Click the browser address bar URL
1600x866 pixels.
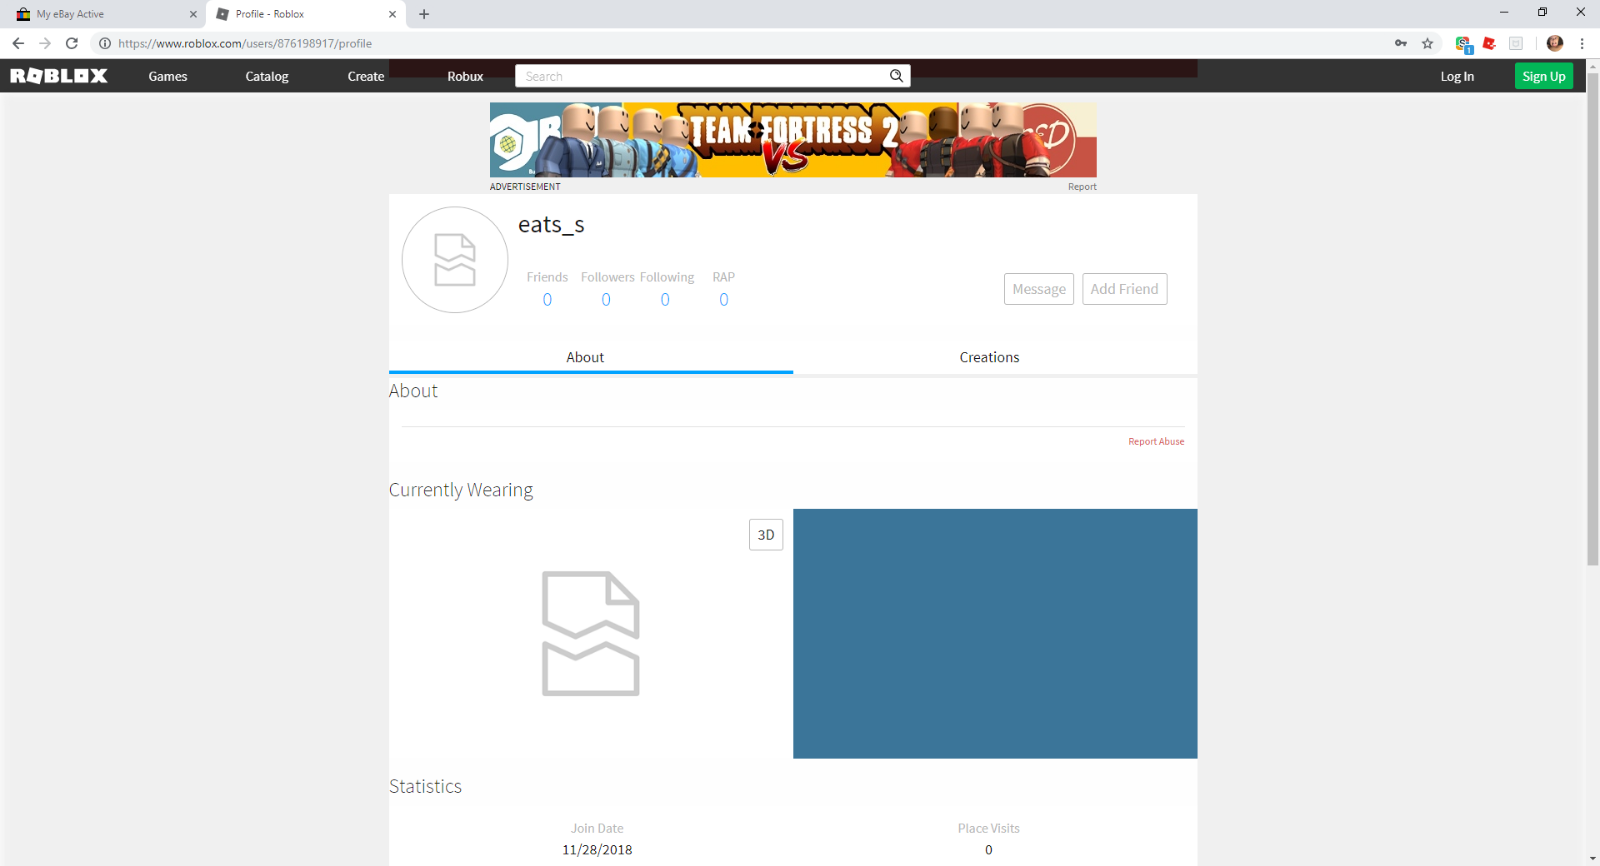(x=245, y=43)
